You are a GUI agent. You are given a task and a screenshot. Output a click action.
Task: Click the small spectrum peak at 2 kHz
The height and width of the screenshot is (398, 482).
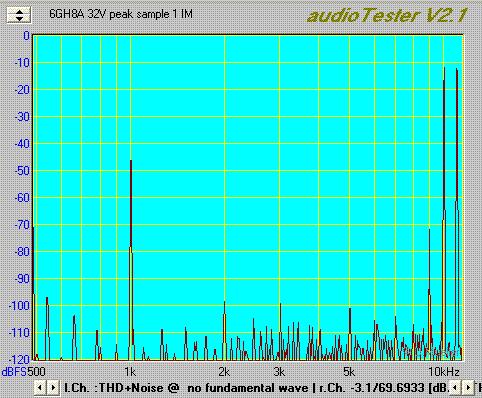pos(225,331)
